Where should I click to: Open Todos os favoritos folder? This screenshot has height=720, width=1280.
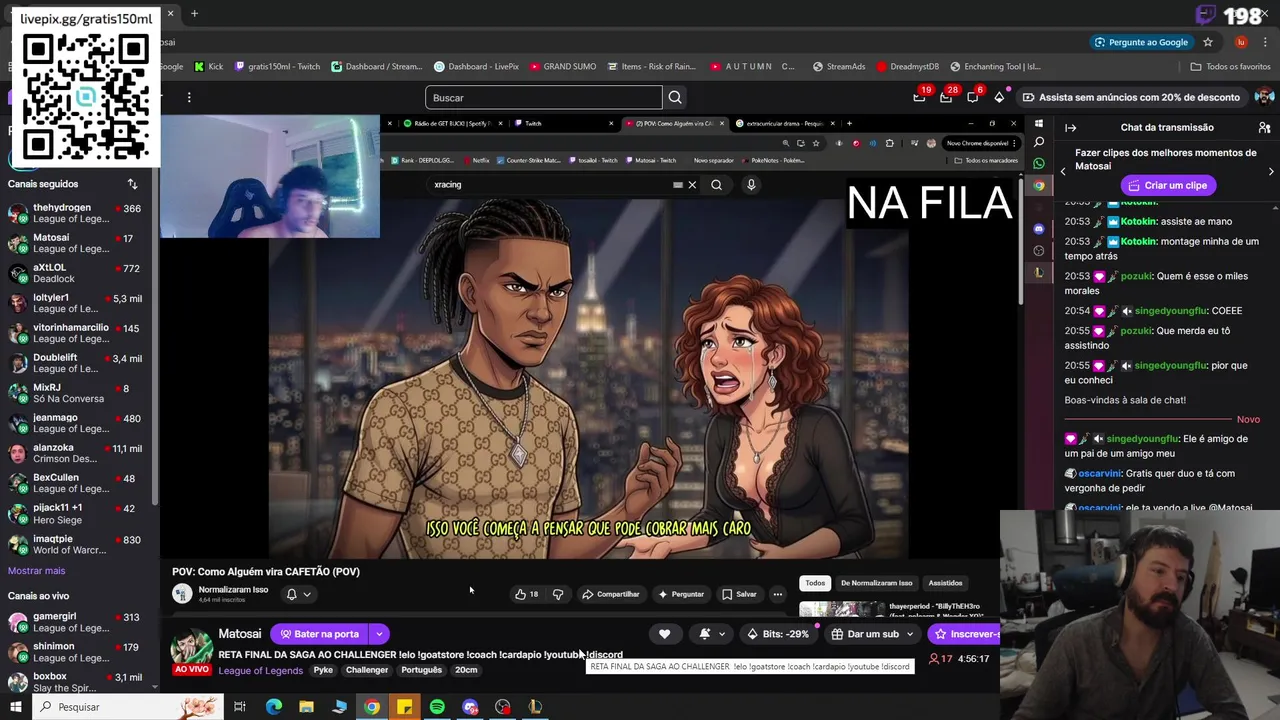coord(1230,67)
